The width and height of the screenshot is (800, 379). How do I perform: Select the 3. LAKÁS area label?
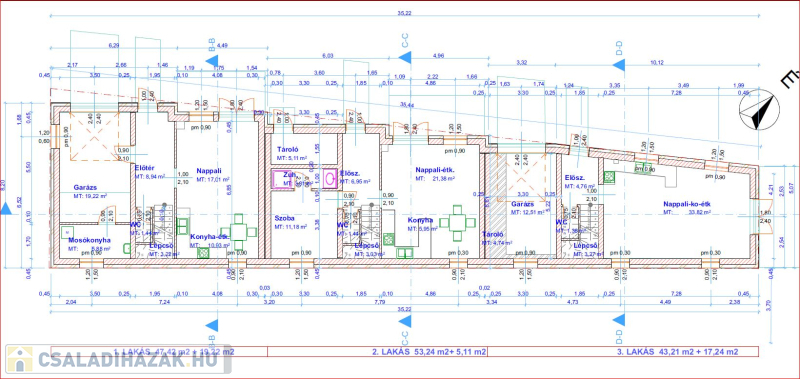coord(677,352)
